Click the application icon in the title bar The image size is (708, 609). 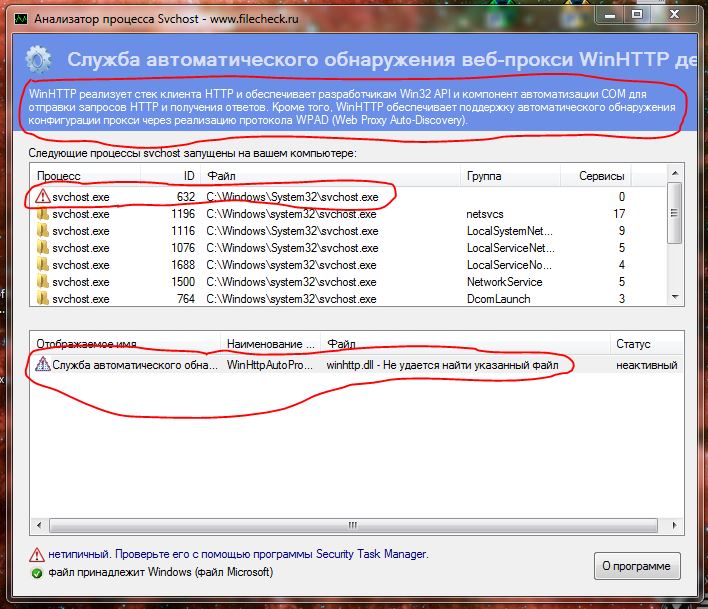coord(21,19)
